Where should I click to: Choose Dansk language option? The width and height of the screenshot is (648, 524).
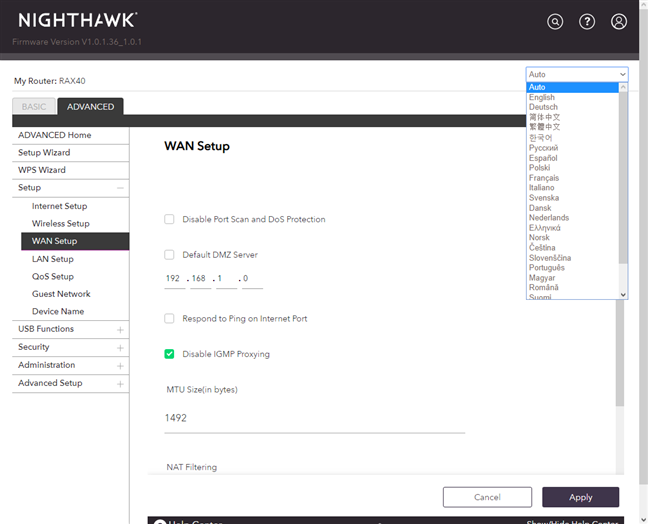(573, 208)
